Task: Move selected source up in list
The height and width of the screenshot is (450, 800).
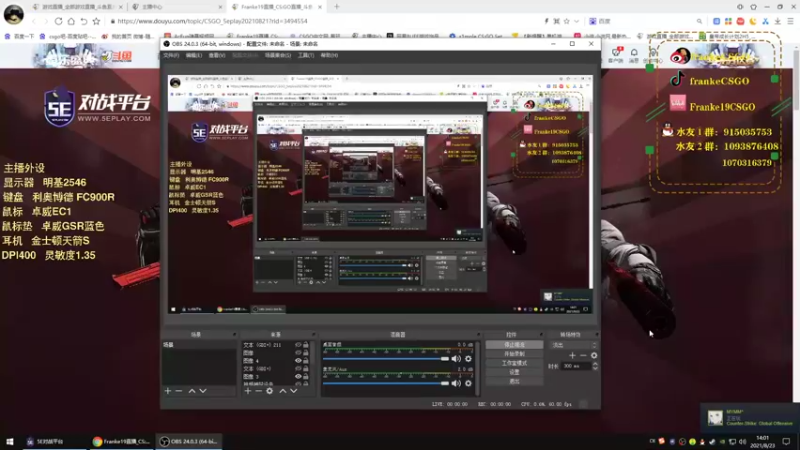Action: pyautogui.click(x=283, y=391)
